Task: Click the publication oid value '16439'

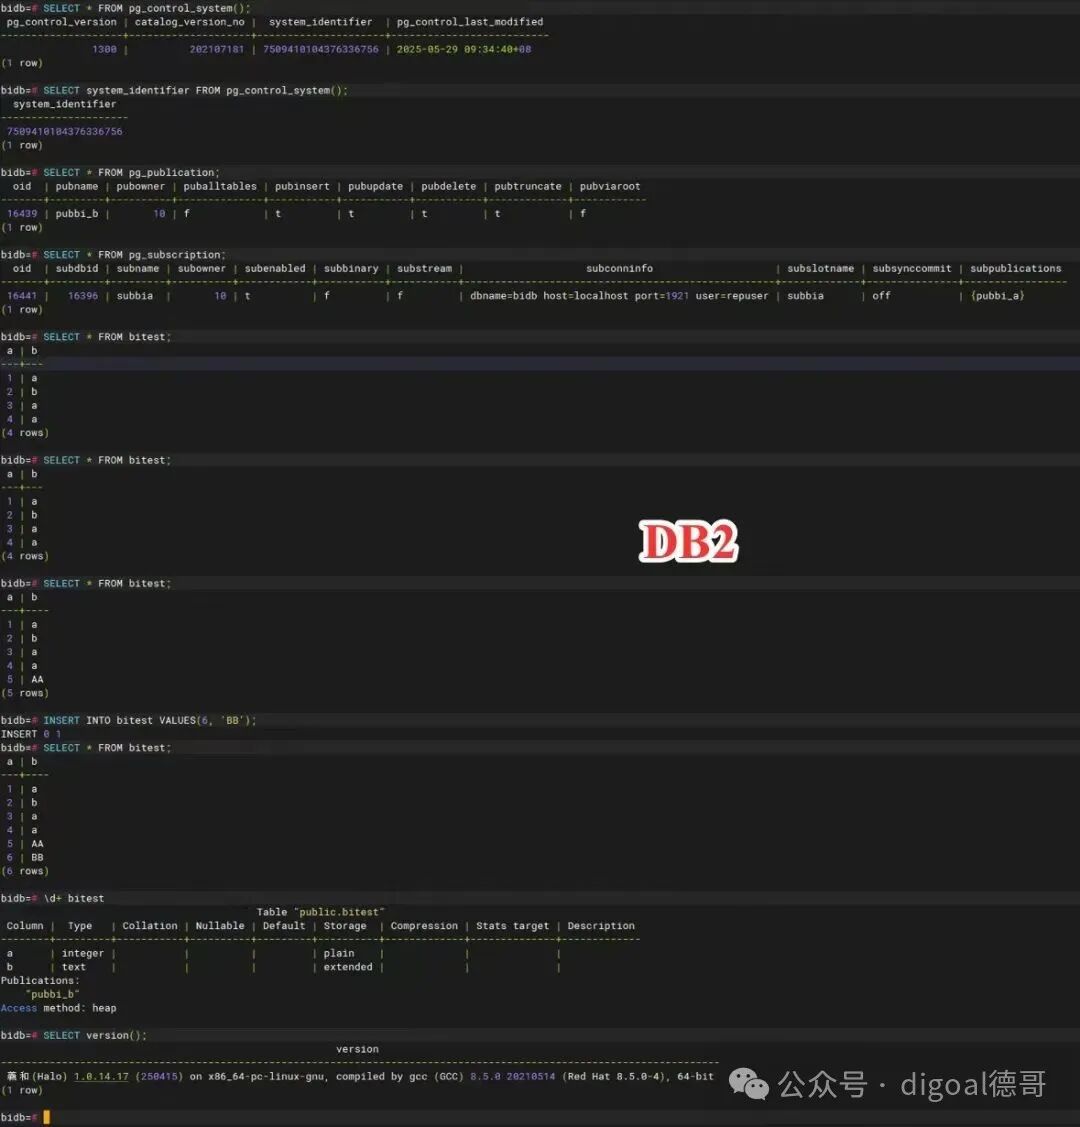Action: click(22, 213)
